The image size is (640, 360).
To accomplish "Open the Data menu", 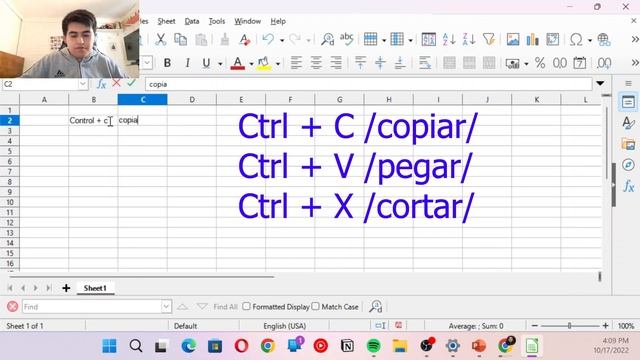I will tap(192, 21).
